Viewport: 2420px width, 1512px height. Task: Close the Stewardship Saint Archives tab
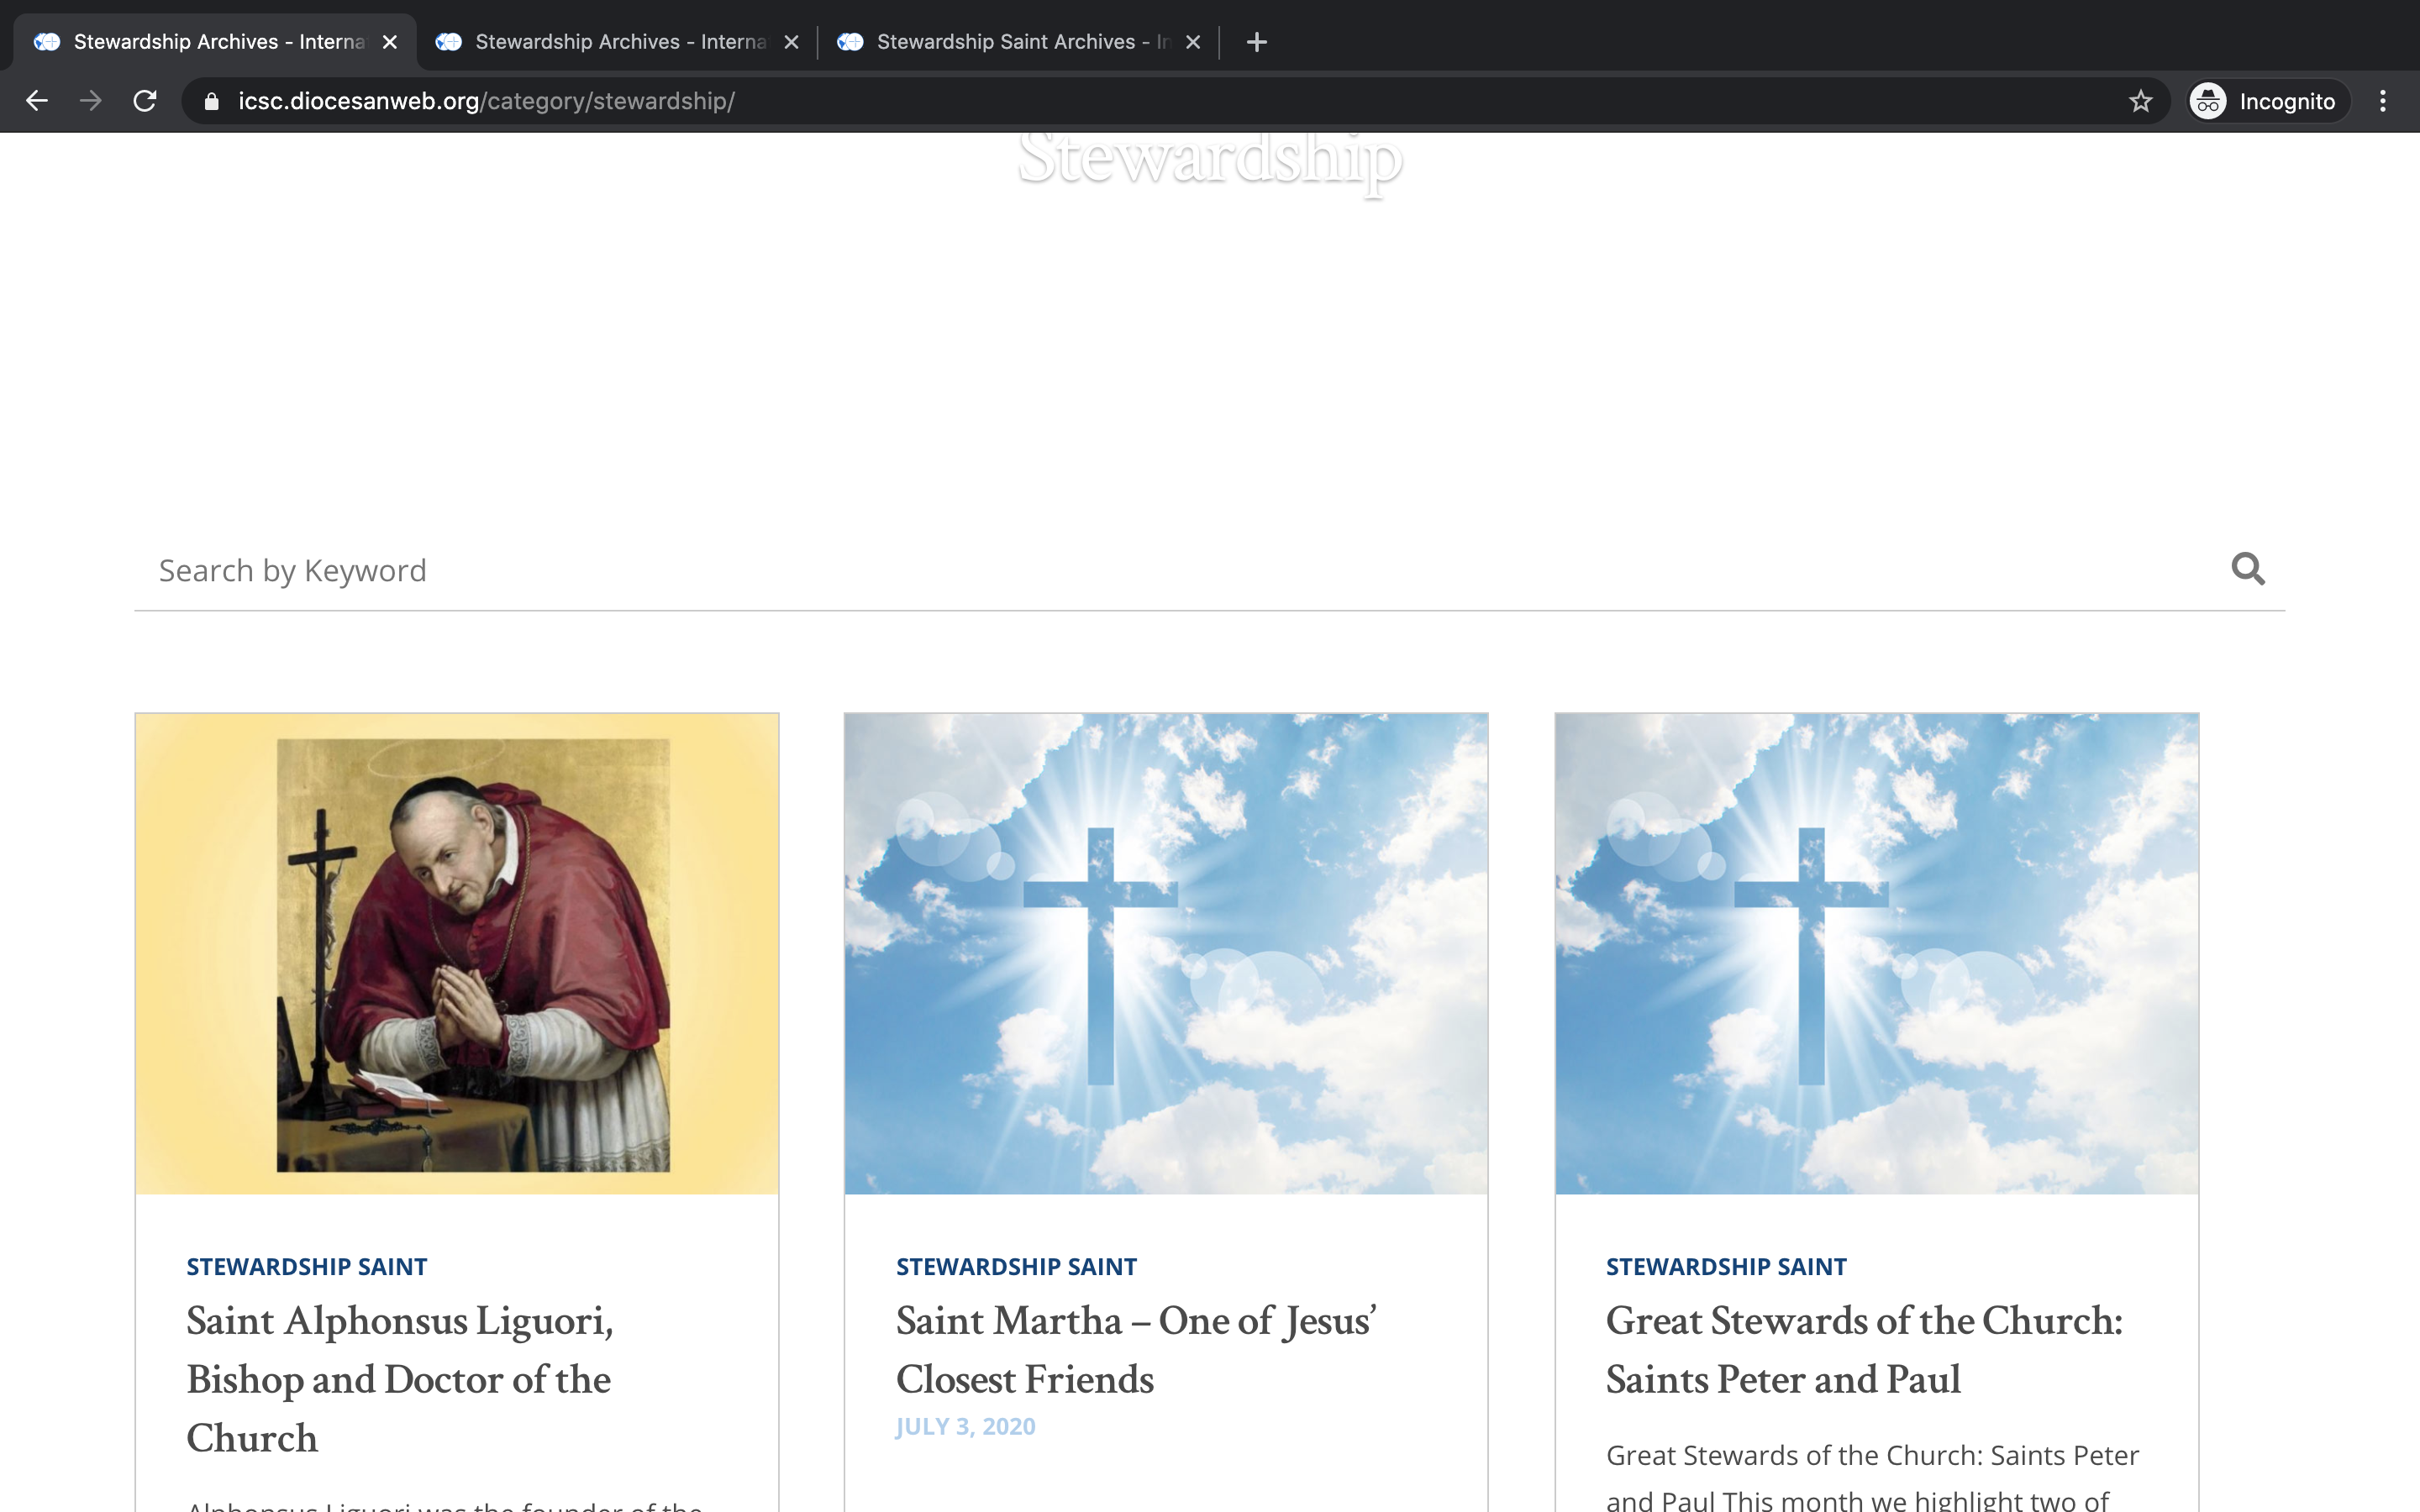(1192, 42)
